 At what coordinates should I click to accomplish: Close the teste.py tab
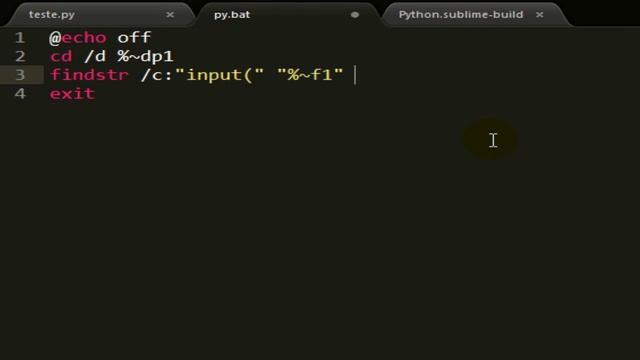click(x=170, y=15)
